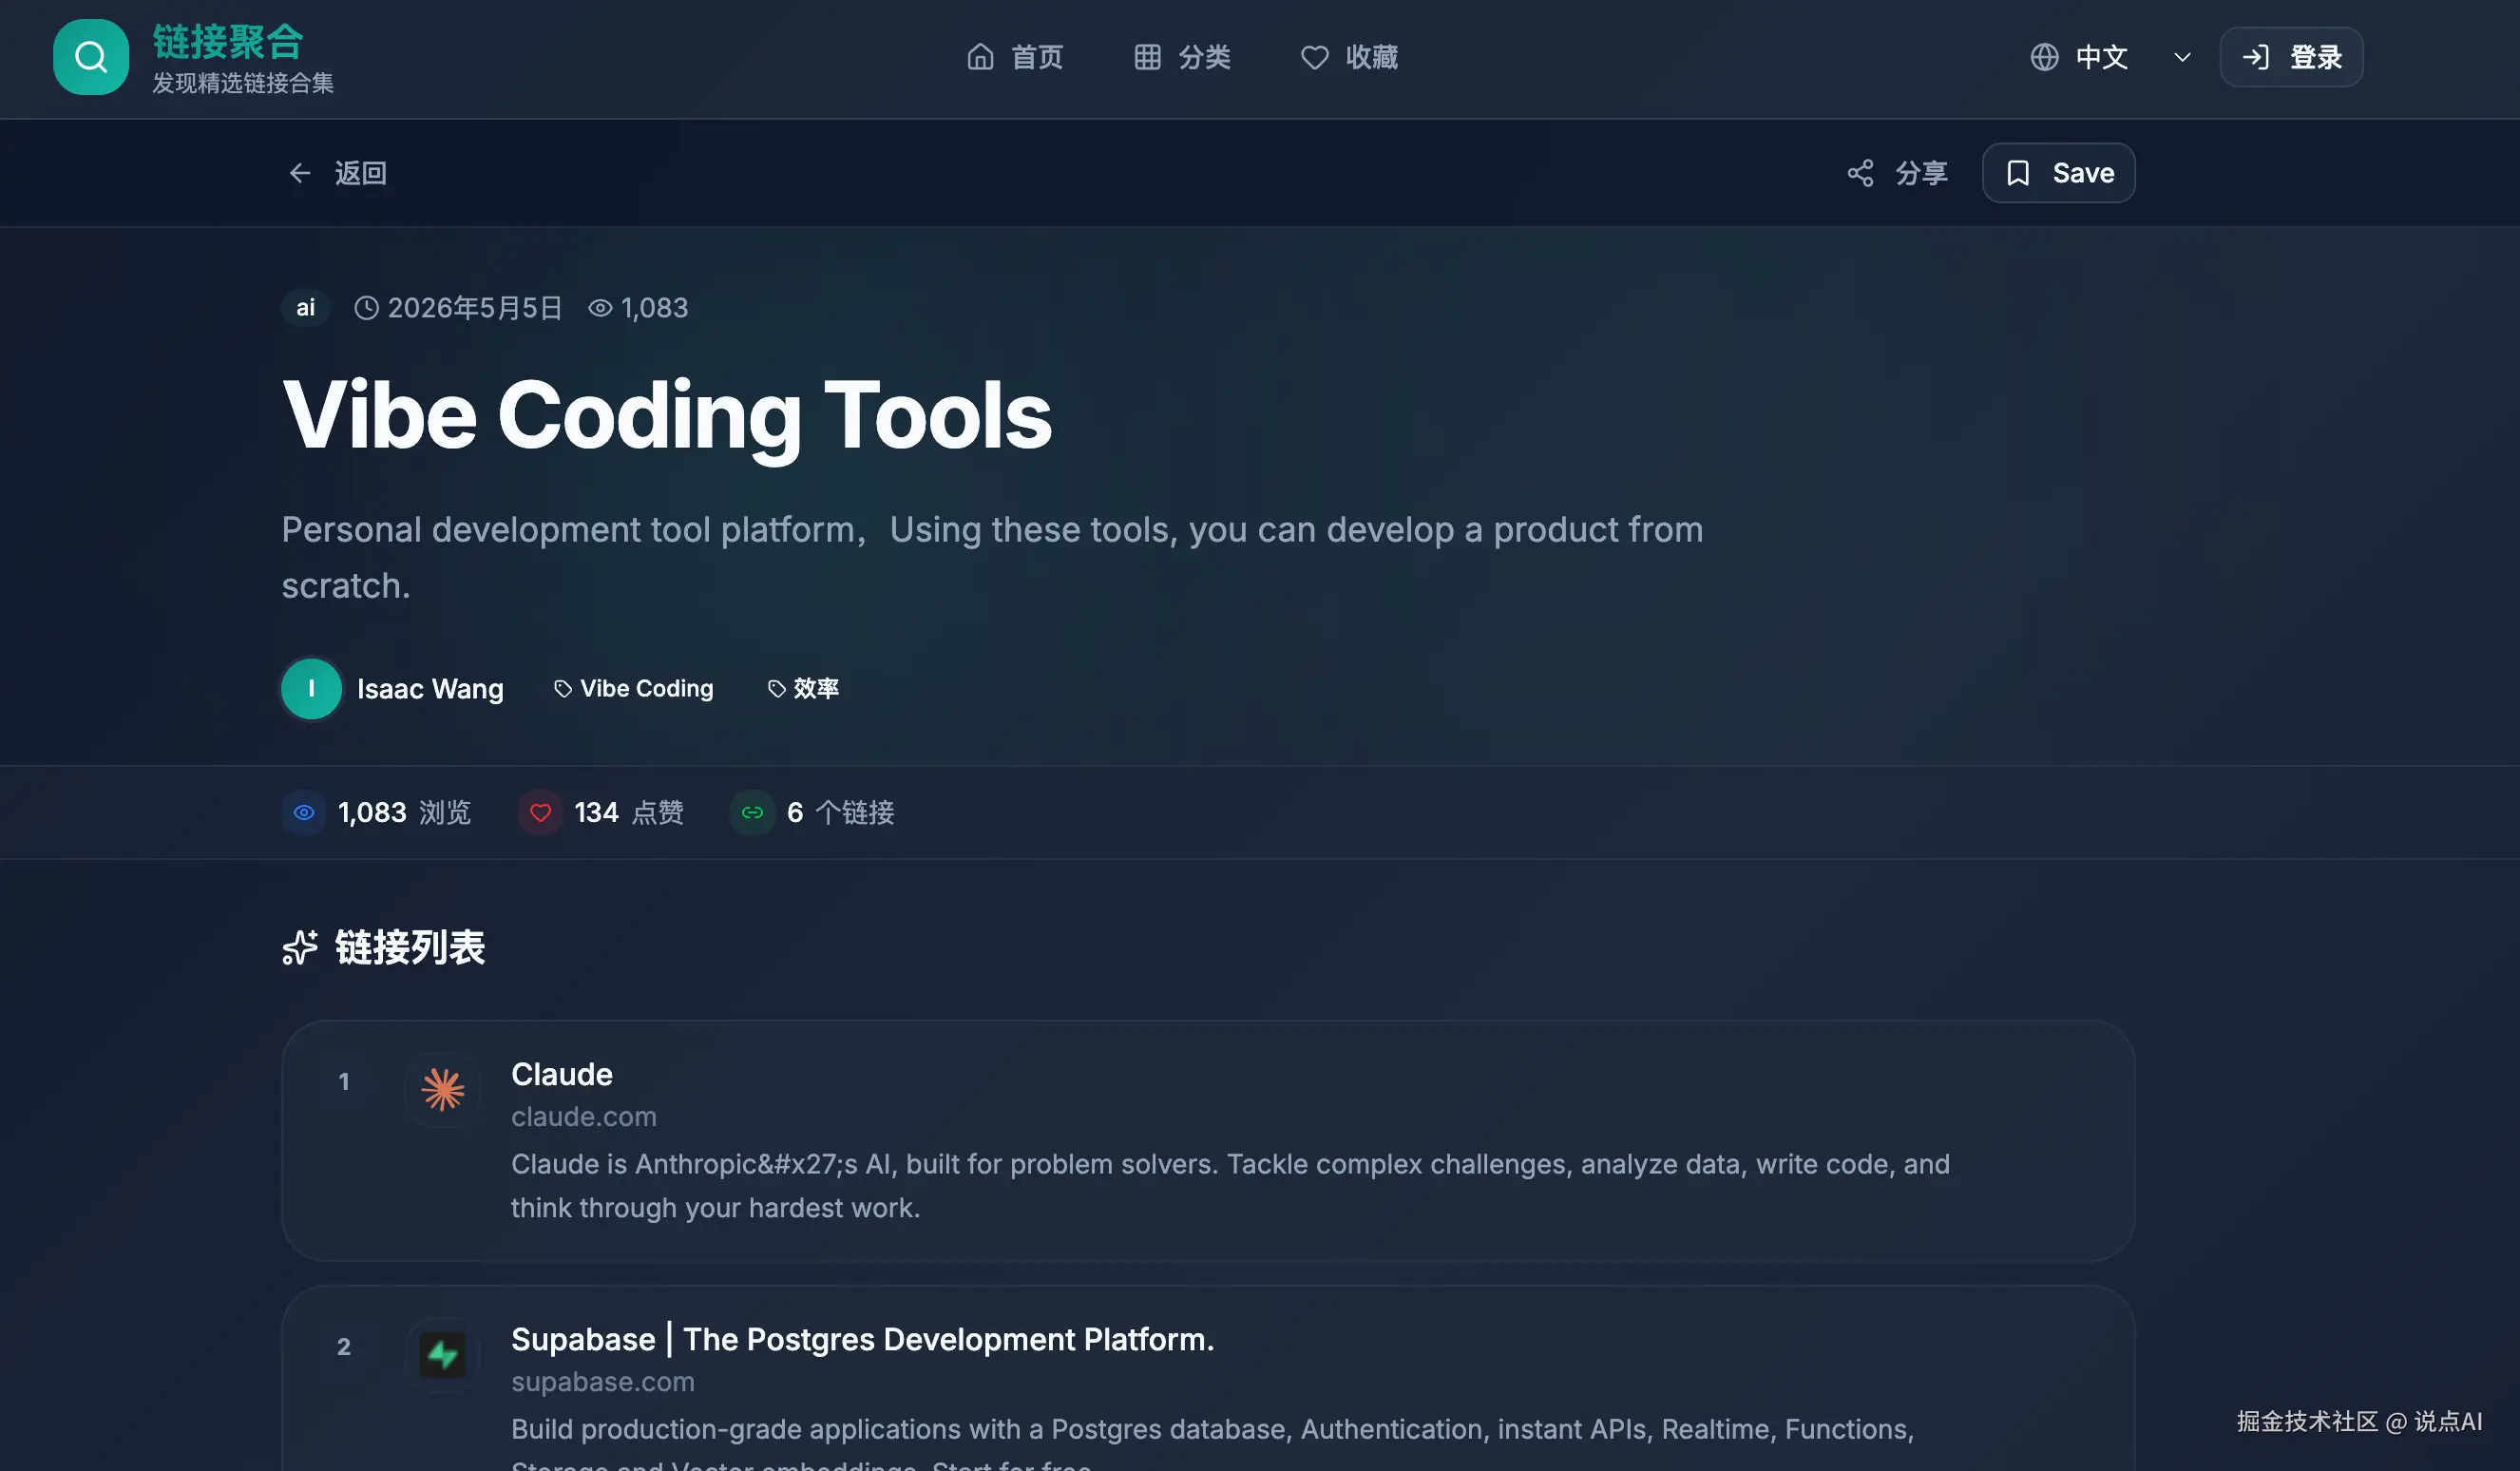Click the 链接聚合 site title
Screen dimensions: 2520x1471
(228, 41)
